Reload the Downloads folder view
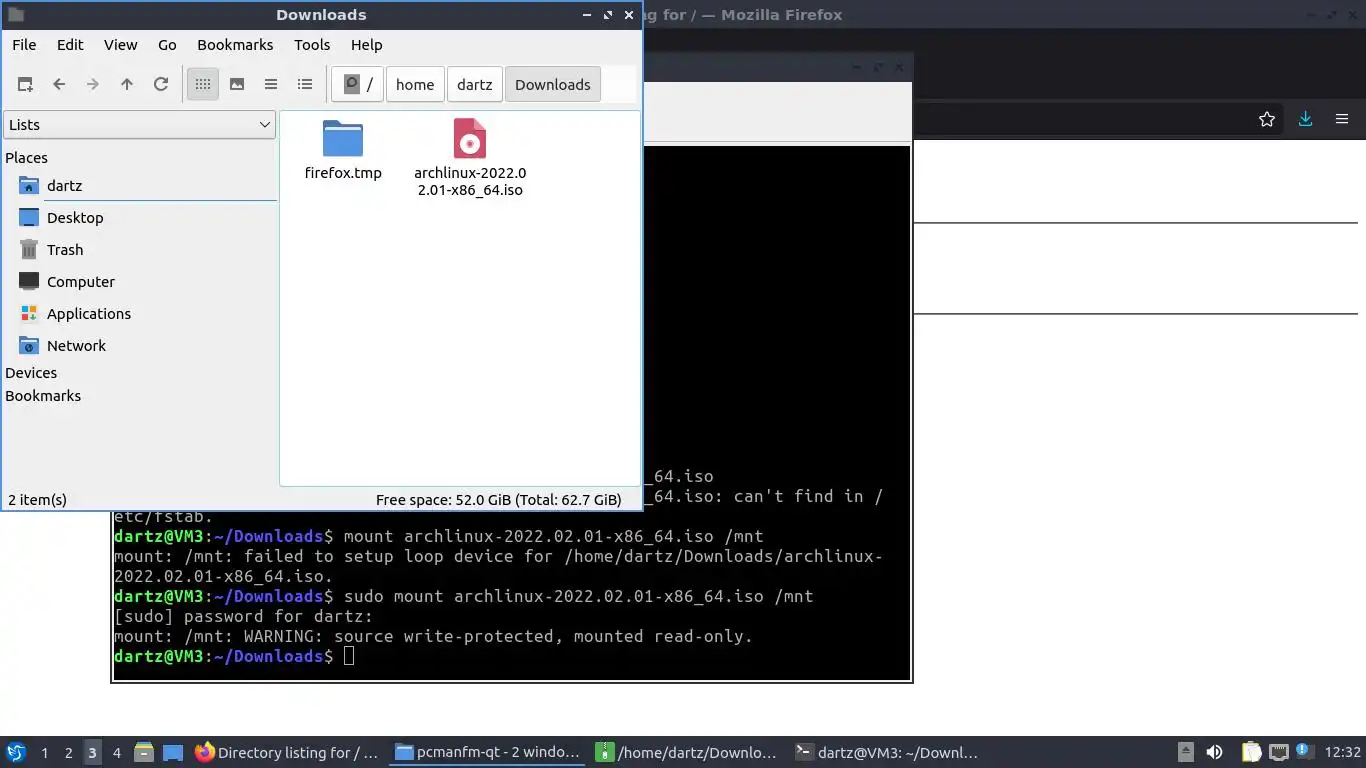 click(x=161, y=85)
